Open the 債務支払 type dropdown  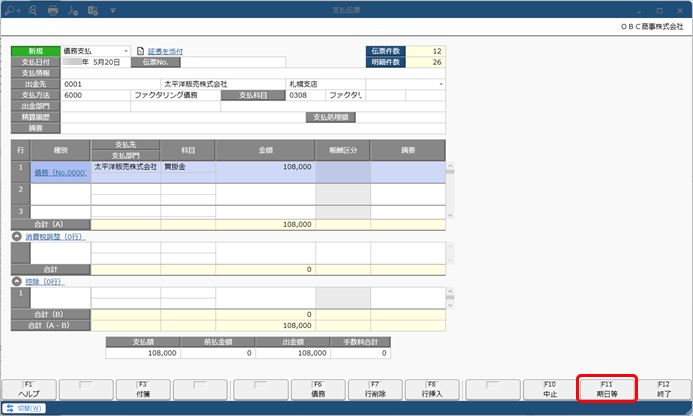[126, 51]
